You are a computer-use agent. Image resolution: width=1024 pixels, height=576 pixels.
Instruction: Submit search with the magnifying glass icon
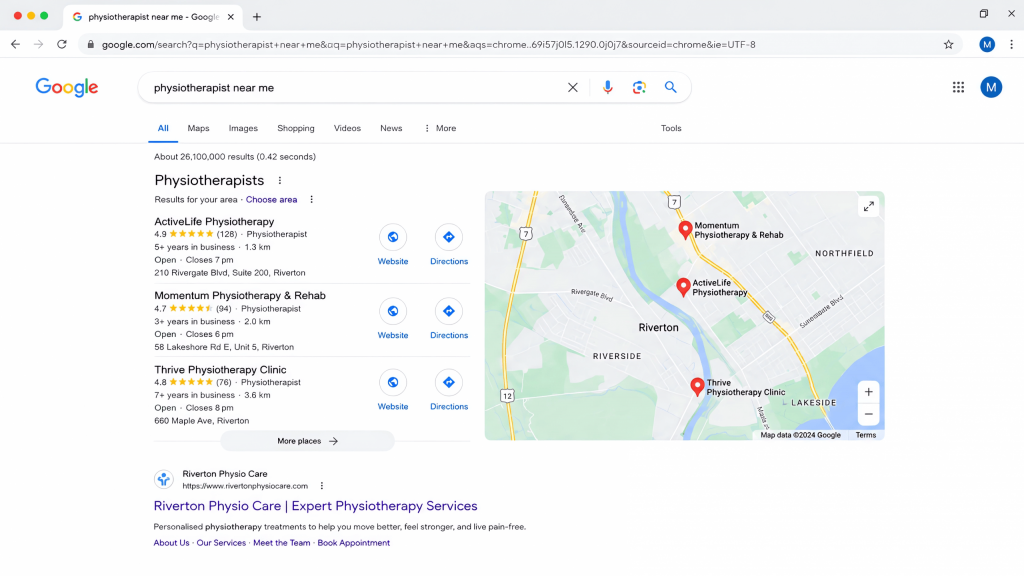[x=671, y=87]
